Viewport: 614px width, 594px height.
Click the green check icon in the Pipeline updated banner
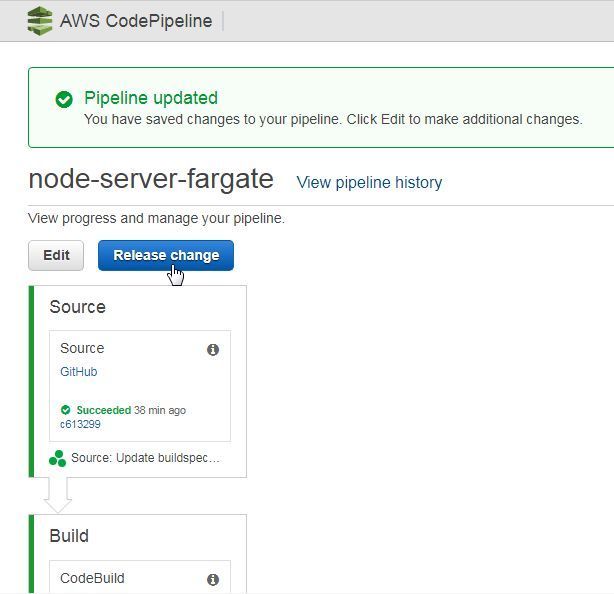(x=64, y=99)
